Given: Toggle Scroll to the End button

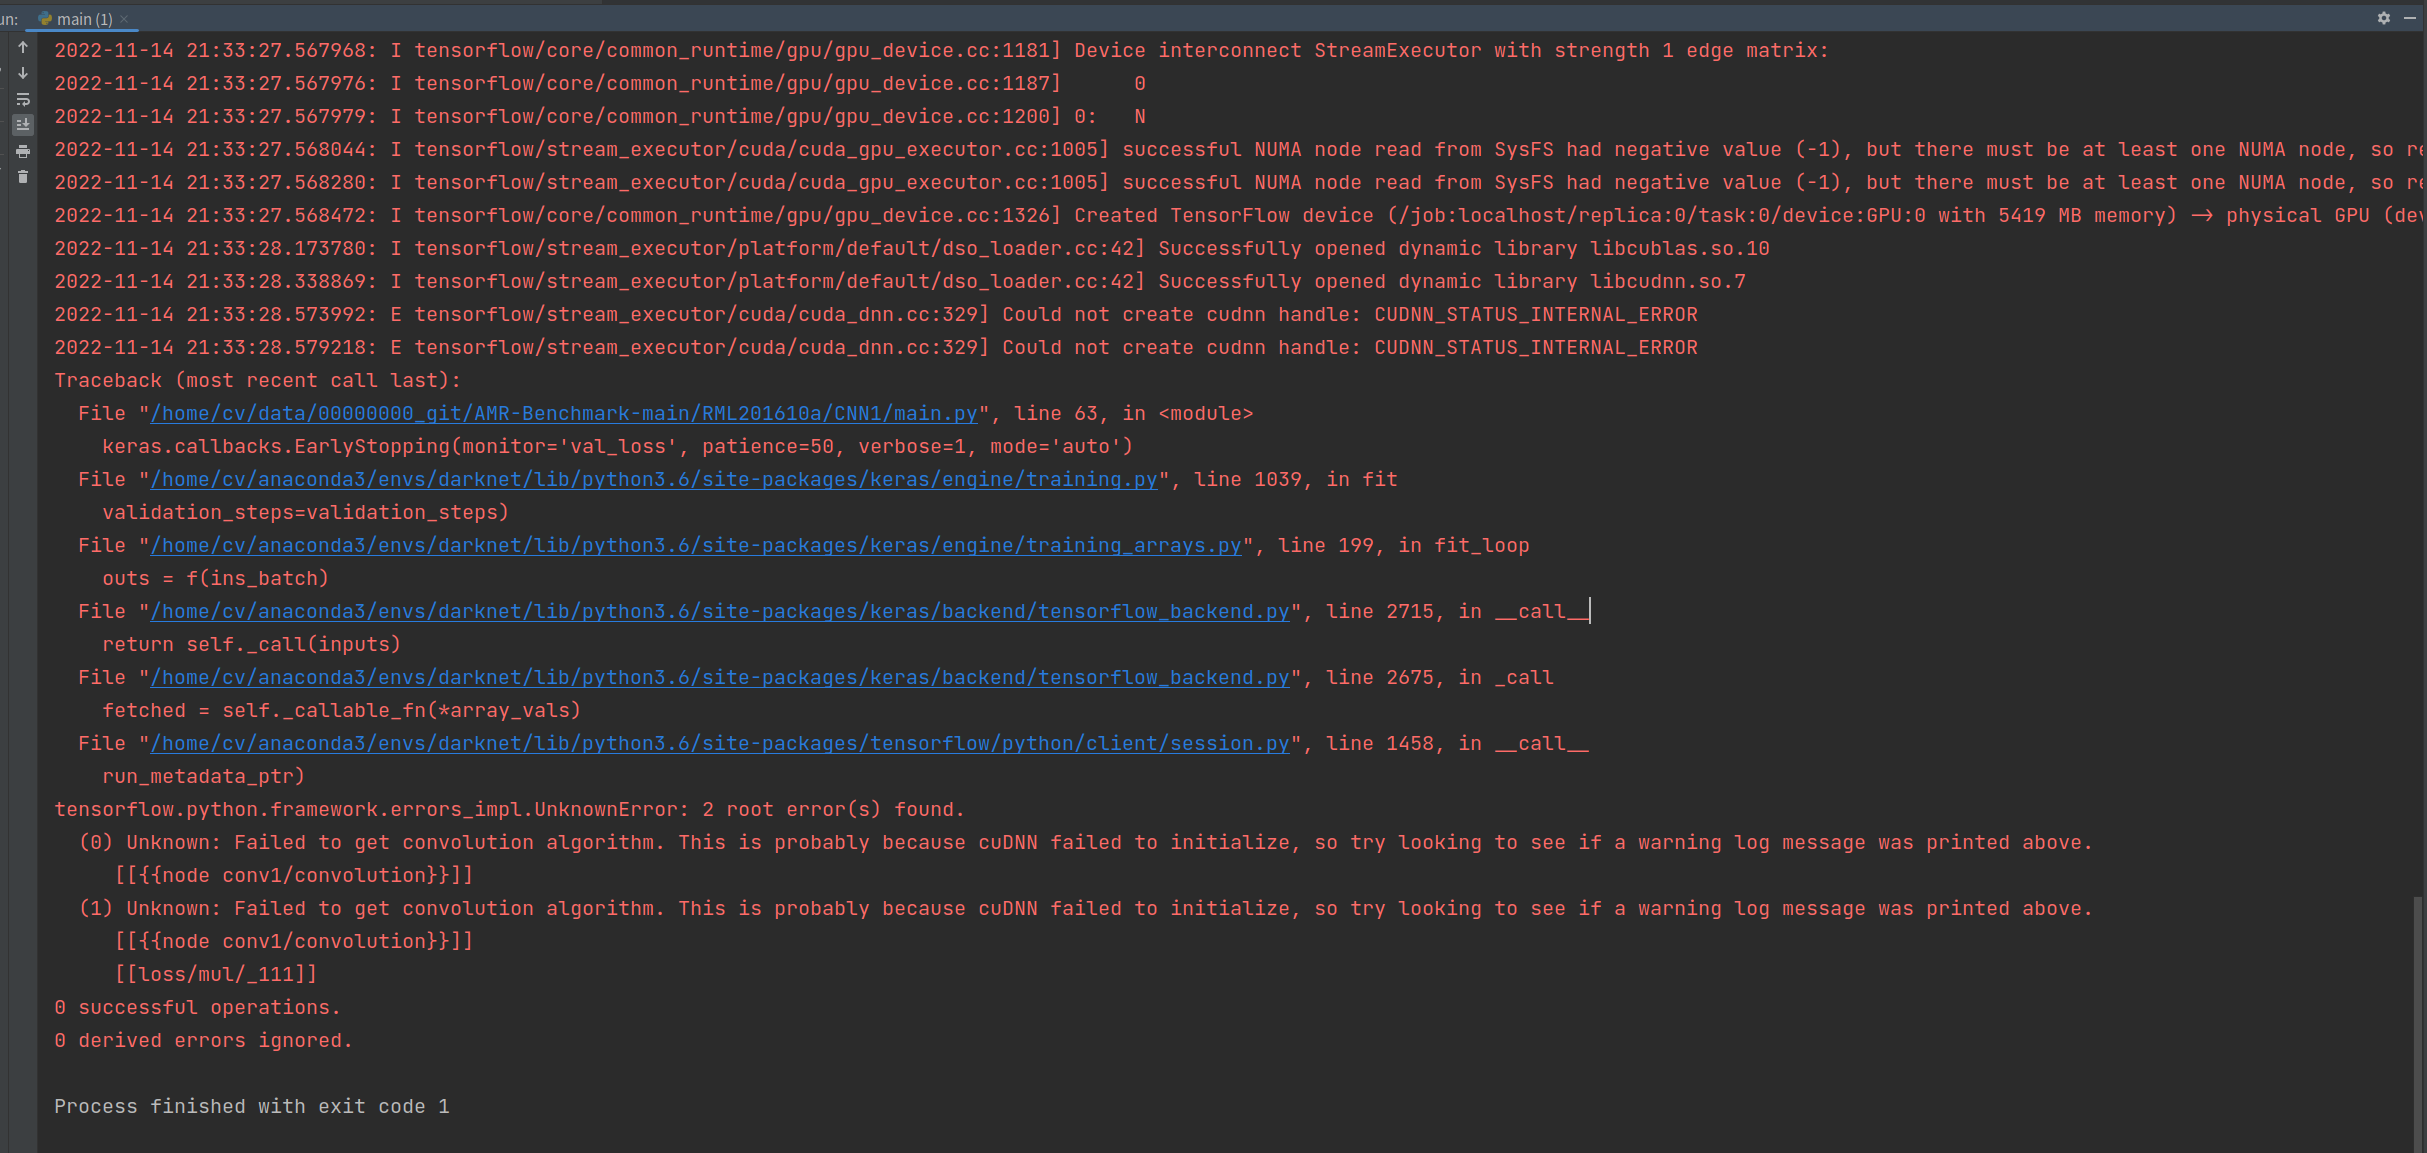Looking at the screenshot, I should tap(23, 125).
